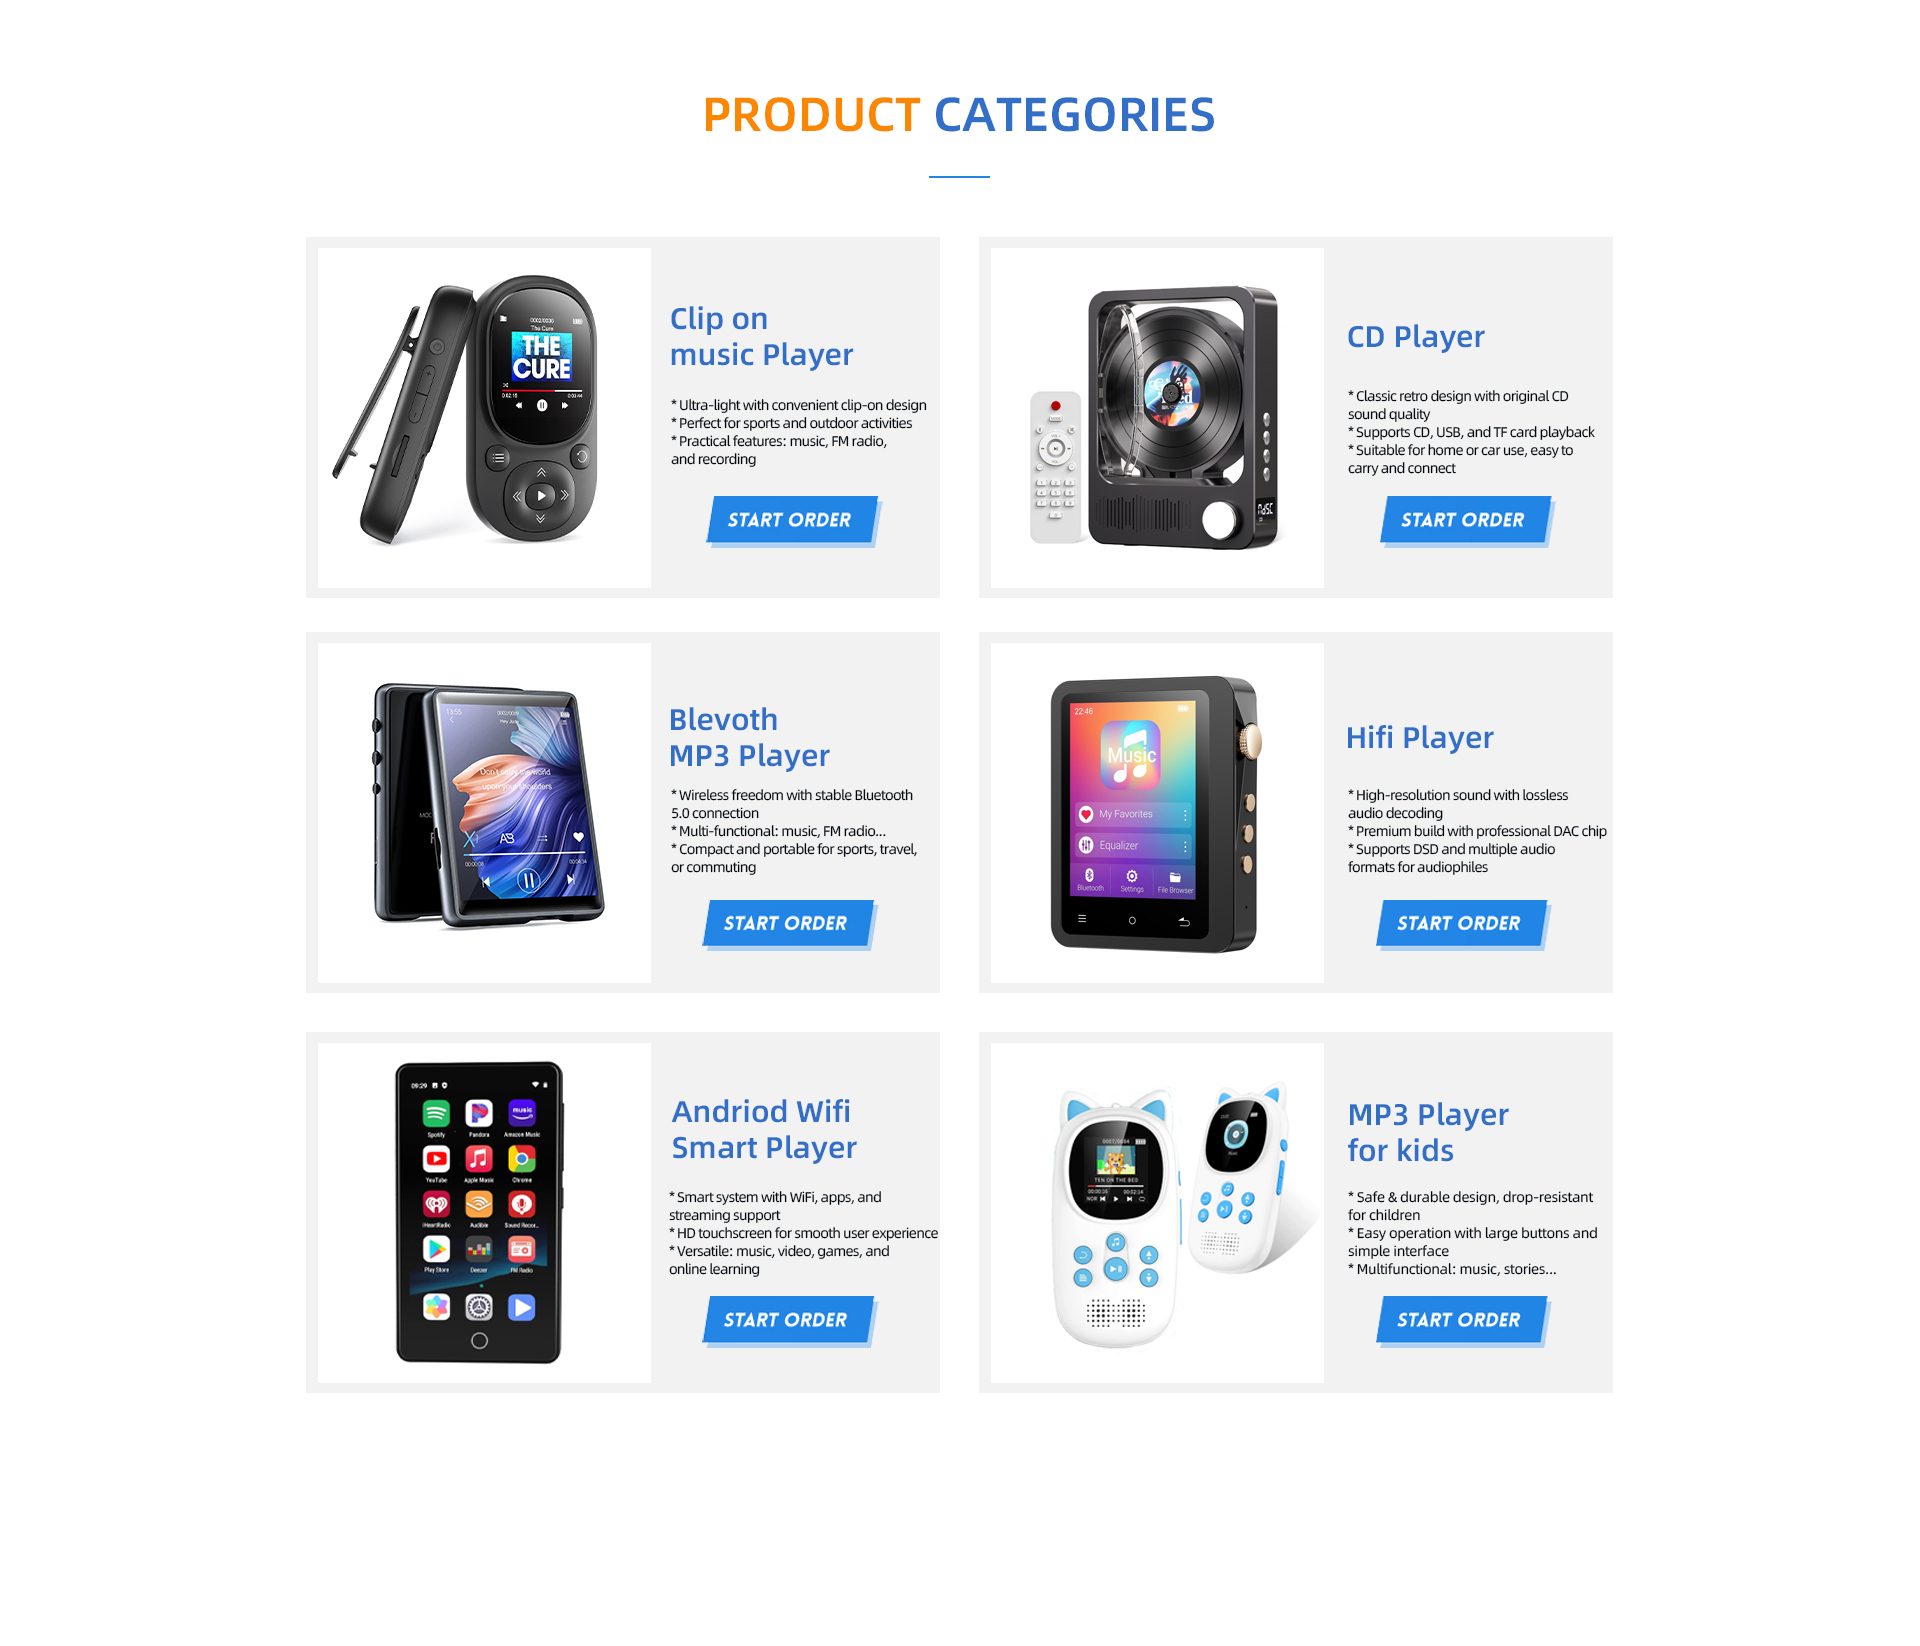
Task: Select the CD Player title link
Action: pos(1415,336)
